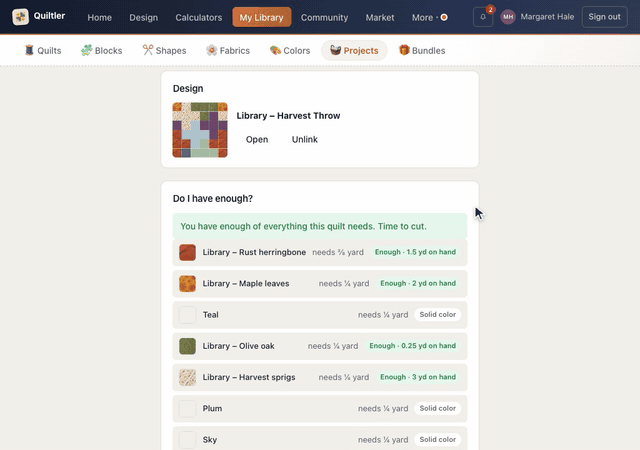Open the Market page

380,17
